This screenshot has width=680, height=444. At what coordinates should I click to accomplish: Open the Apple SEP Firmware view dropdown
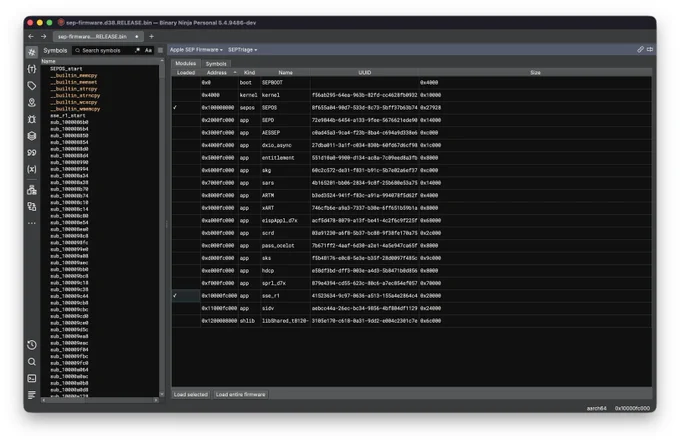click(x=196, y=50)
